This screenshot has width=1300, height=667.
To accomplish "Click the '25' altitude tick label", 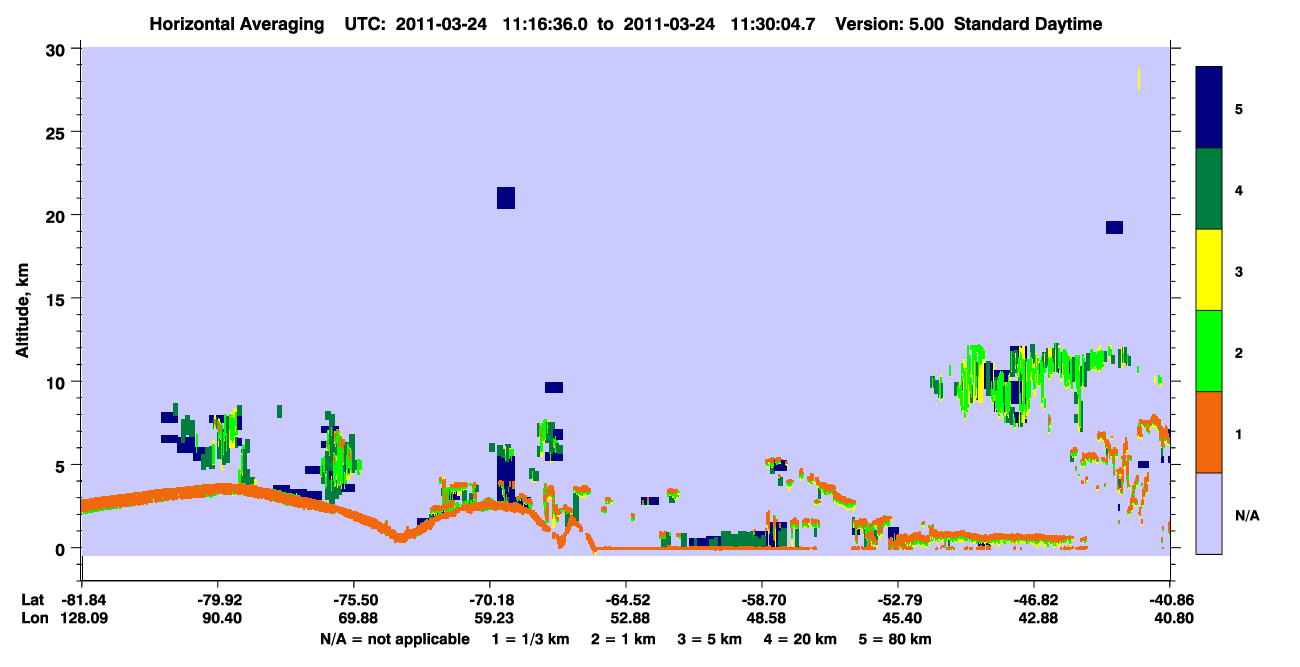I will (x=57, y=132).
